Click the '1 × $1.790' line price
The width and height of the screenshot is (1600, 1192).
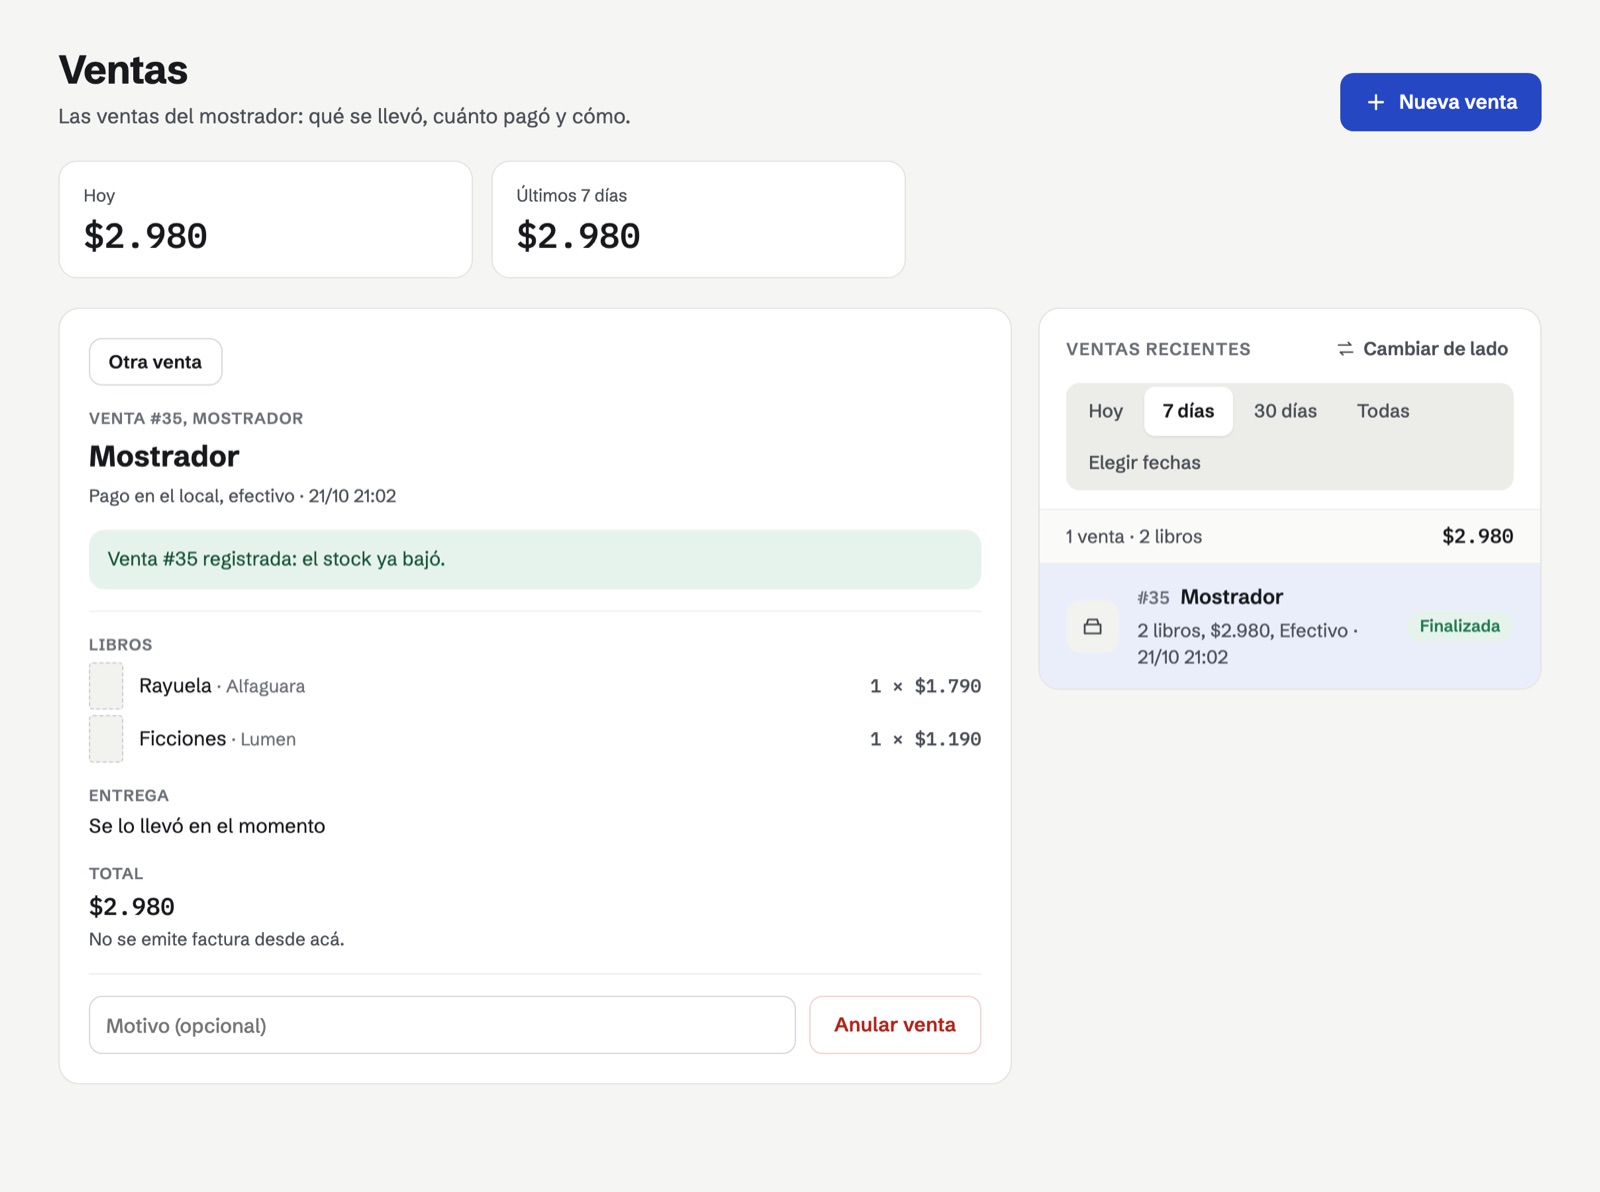(925, 686)
